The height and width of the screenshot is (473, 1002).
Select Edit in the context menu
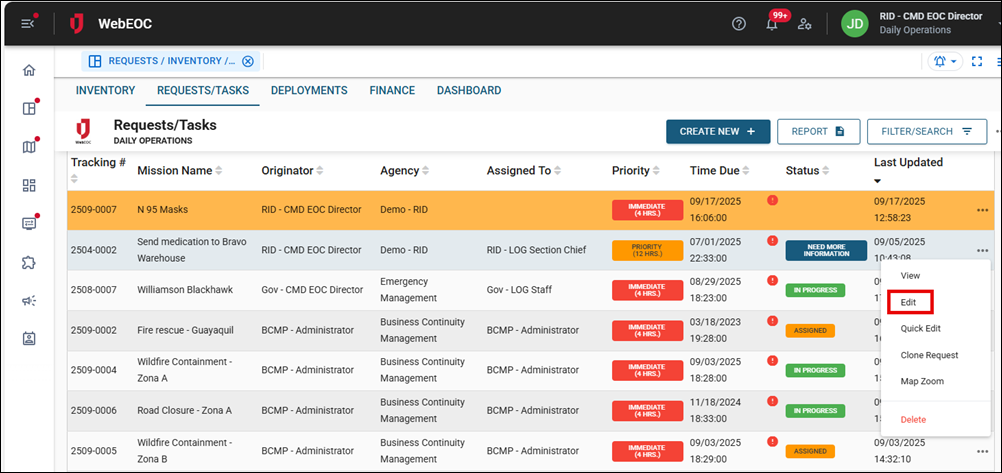pyautogui.click(x=909, y=302)
